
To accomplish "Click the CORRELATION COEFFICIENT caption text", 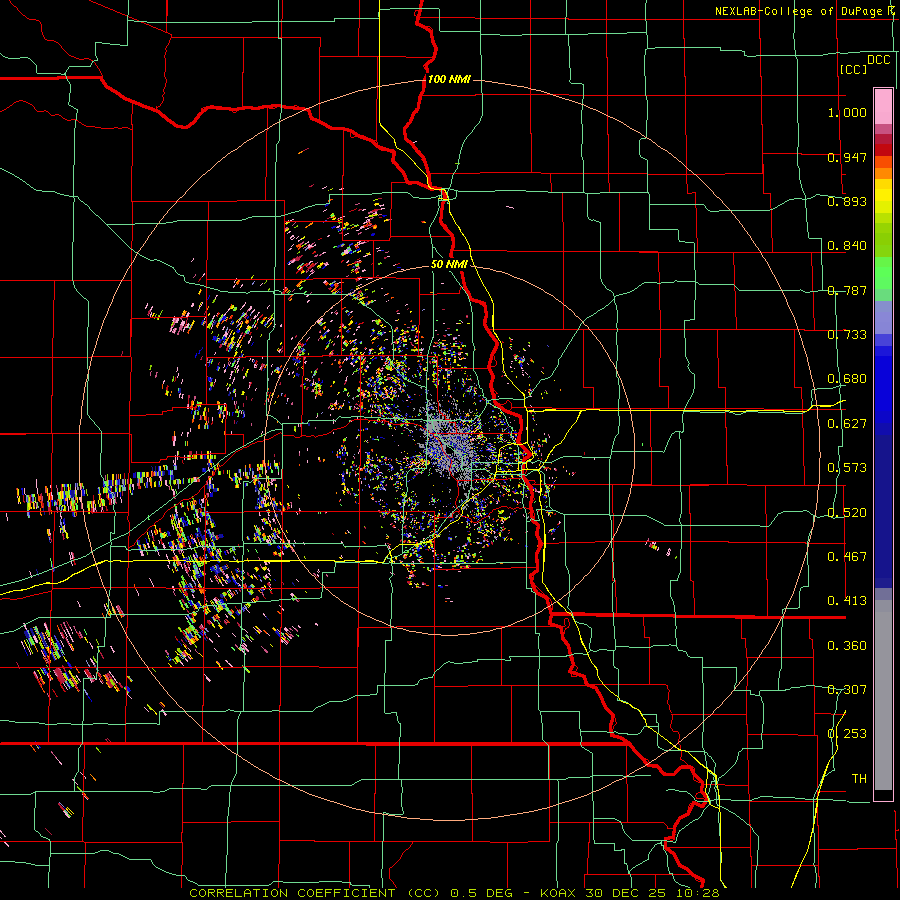I will pos(292,893).
